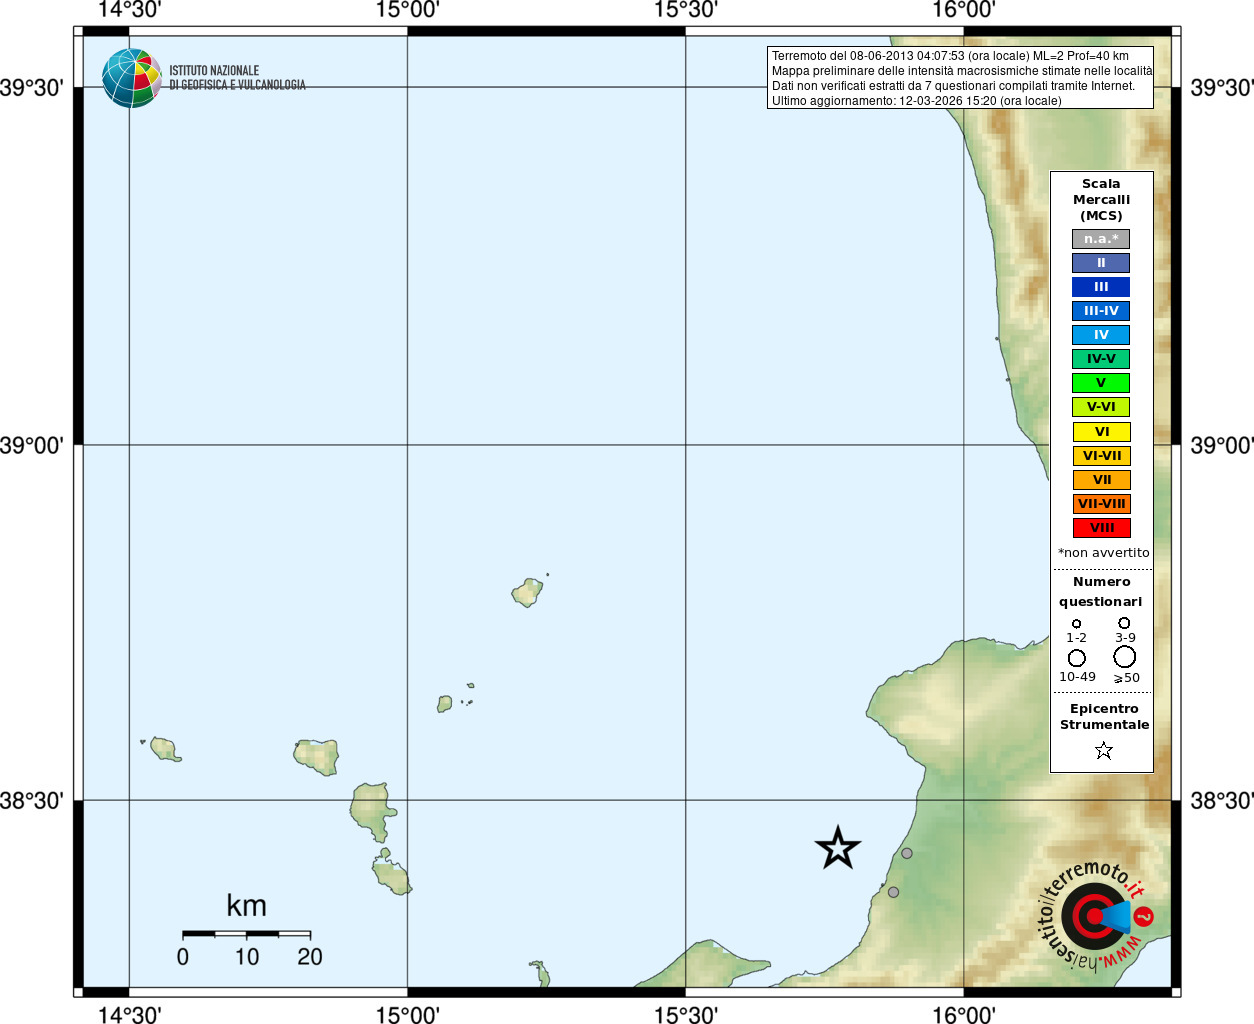The image size is (1254, 1024).
Task: Choose the yellow VI intensity swatch
Action: pos(1101,432)
